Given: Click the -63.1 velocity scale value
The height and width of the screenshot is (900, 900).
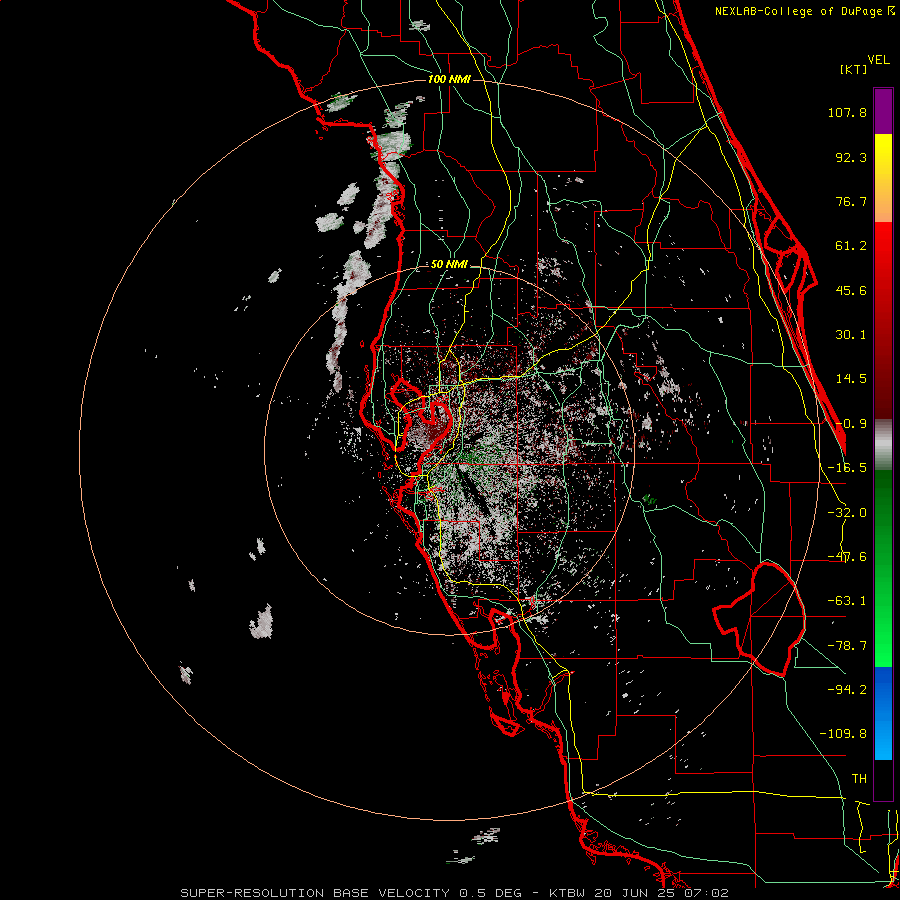Looking at the screenshot, I should click(847, 601).
